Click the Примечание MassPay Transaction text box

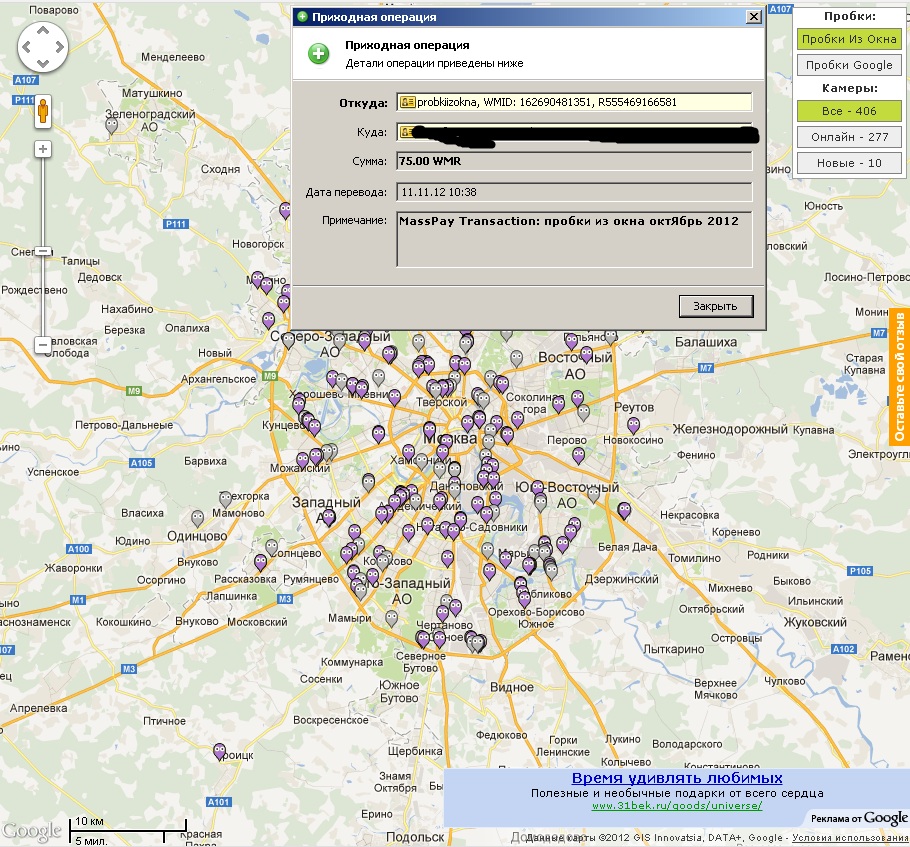(575, 239)
